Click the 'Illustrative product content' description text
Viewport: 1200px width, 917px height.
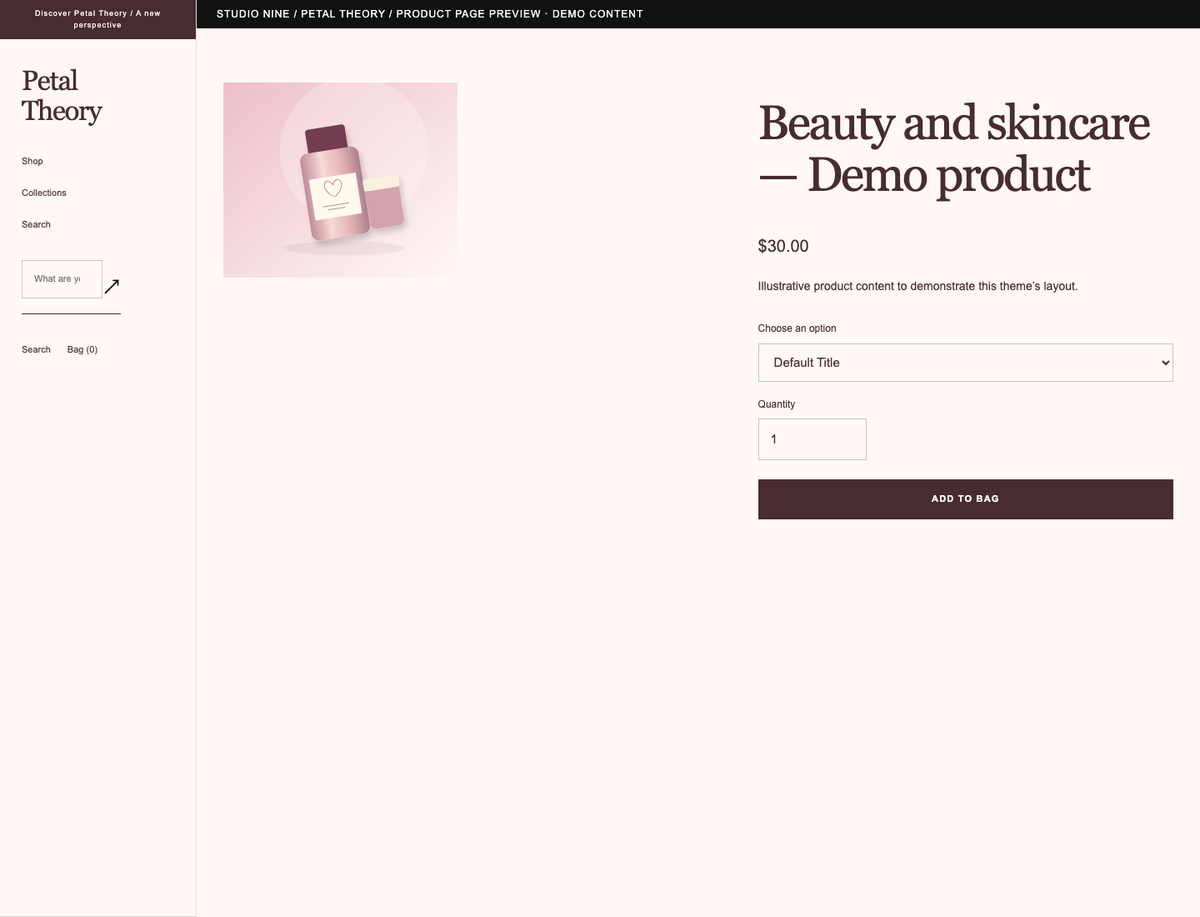tap(918, 286)
